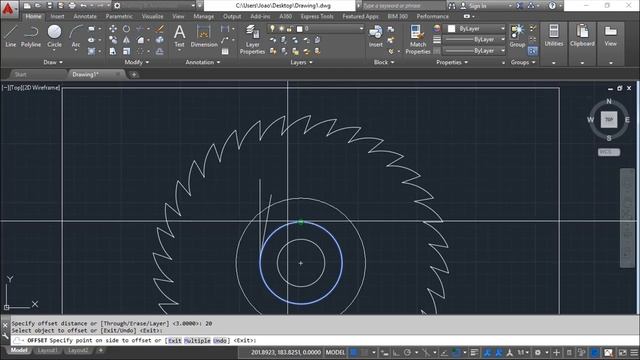Viewport: 640px width, 360px height.
Task: Select the Circle tool
Action: coord(54,36)
